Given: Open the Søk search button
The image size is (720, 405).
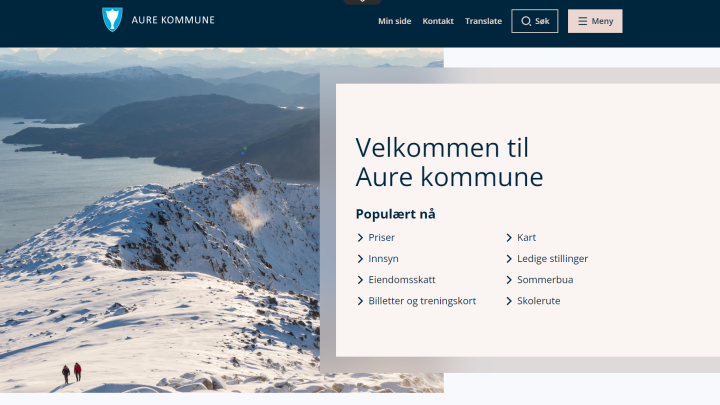Looking at the screenshot, I should (534, 21).
